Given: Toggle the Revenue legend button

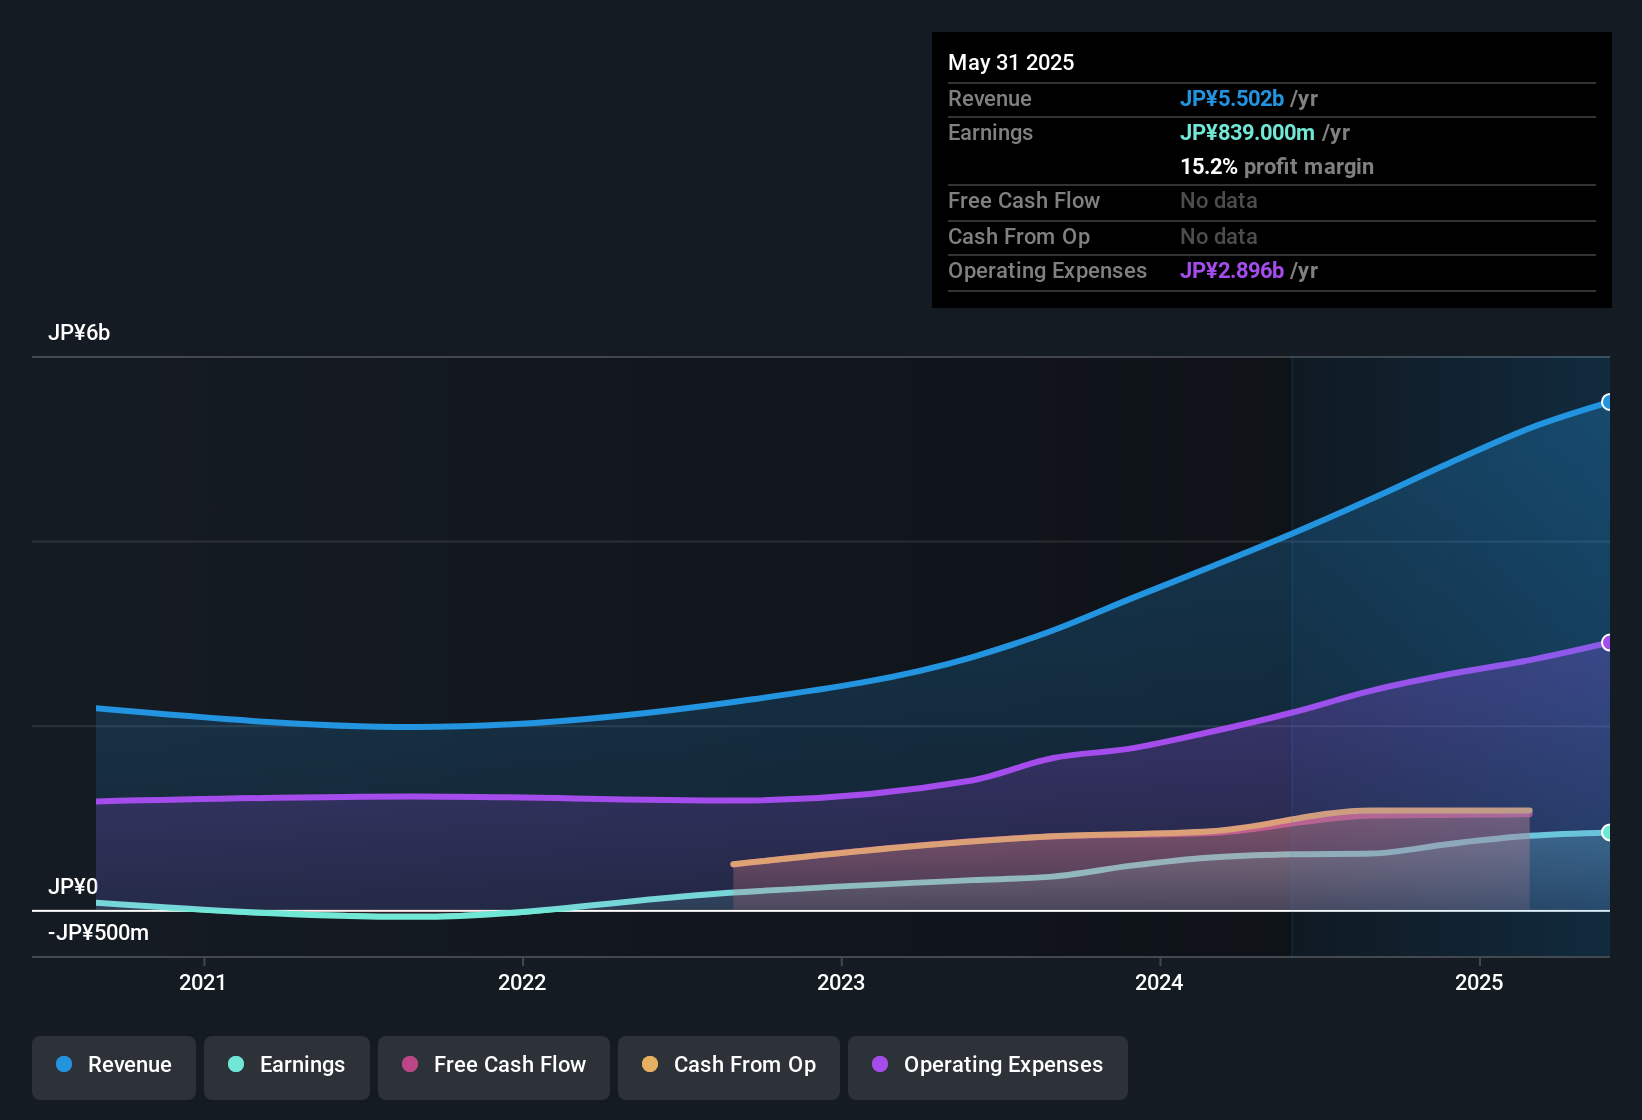Looking at the screenshot, I should click(114, 1067).
